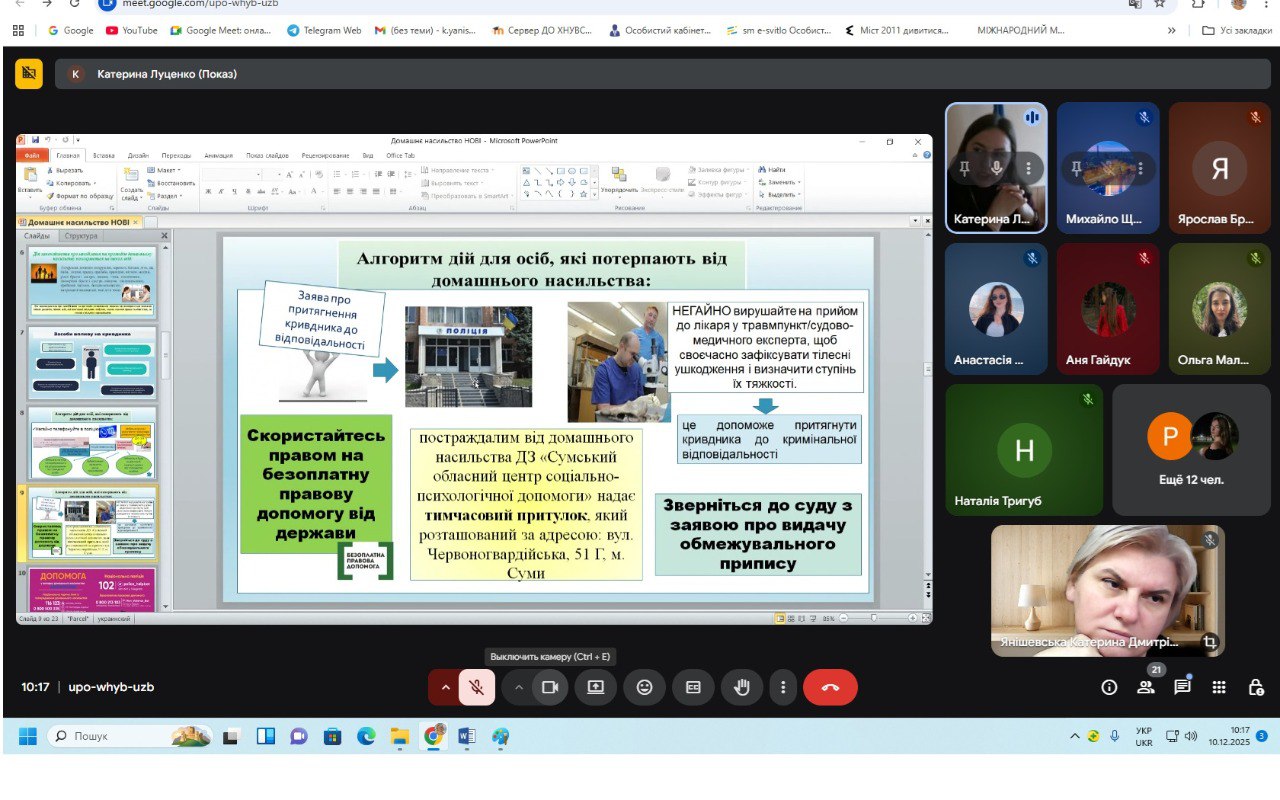Open more options three-dot menu
The image size is (1280, 800).
tap(783, 688)
